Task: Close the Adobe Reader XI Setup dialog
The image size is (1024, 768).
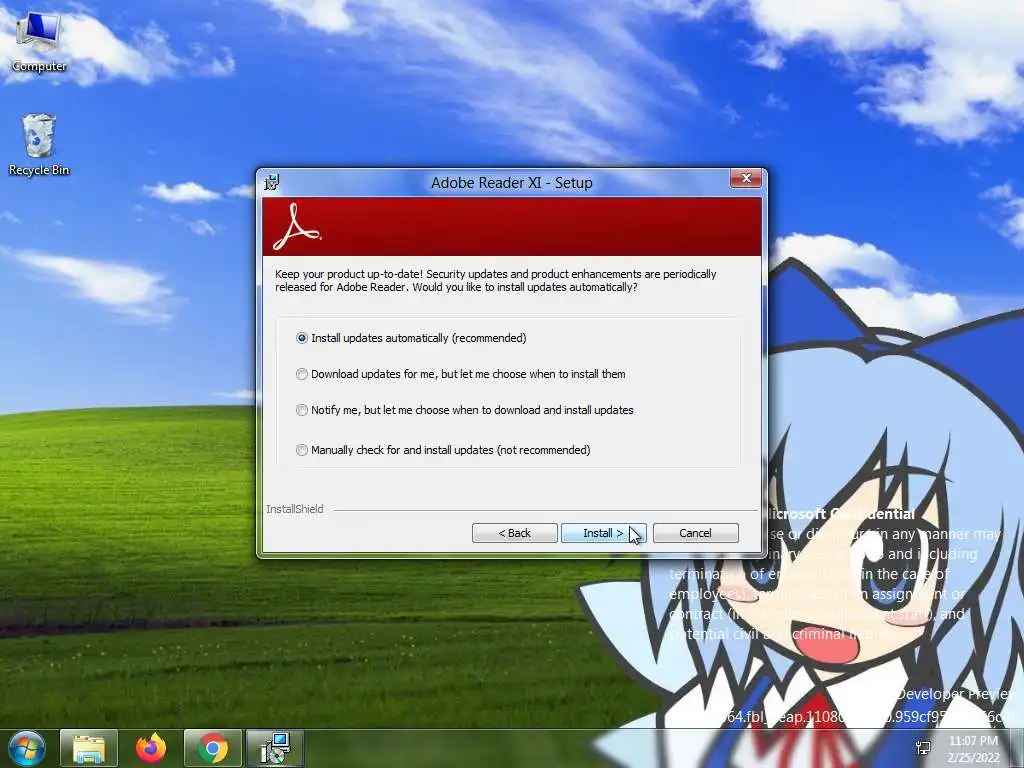Action: [746, 178]
